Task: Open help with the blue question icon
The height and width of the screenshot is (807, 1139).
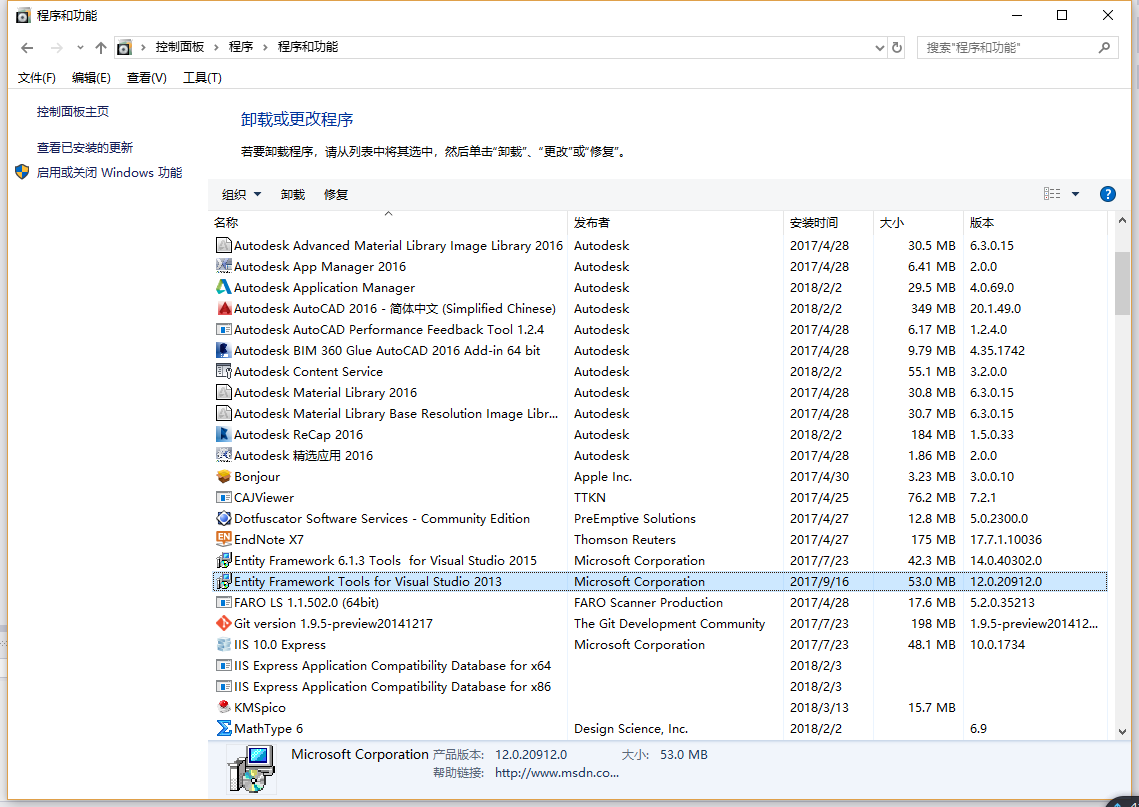Action: coord(1108,194)
